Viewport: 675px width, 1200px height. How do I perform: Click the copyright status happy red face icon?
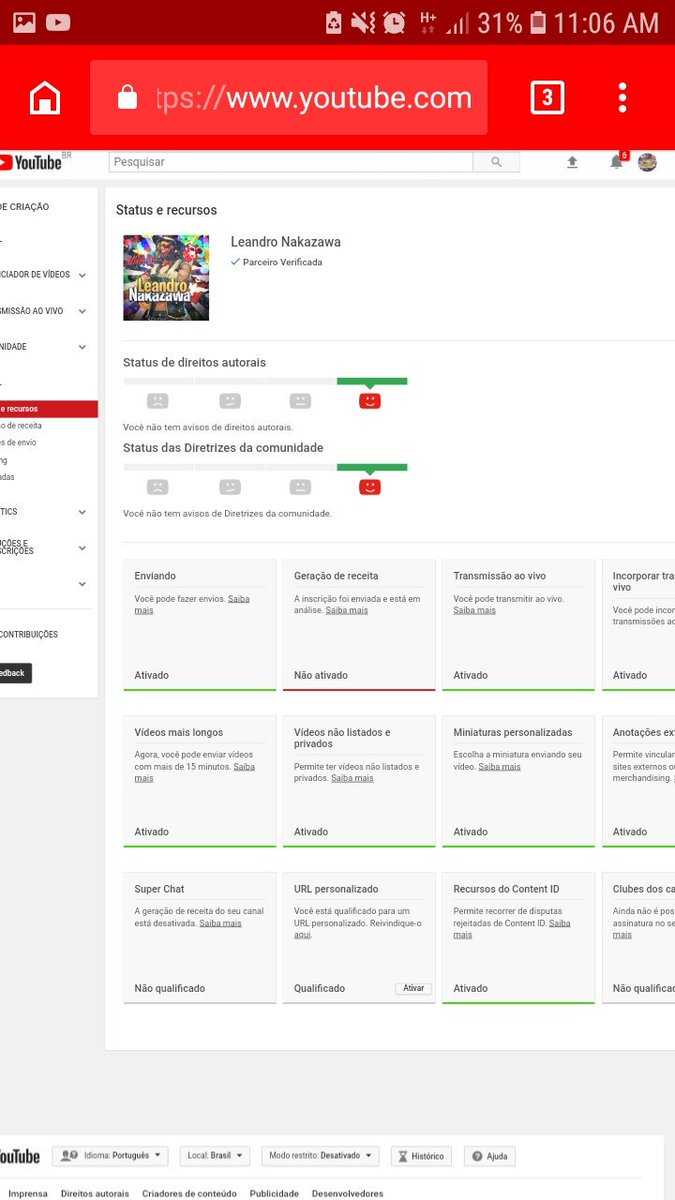point(370,401)
